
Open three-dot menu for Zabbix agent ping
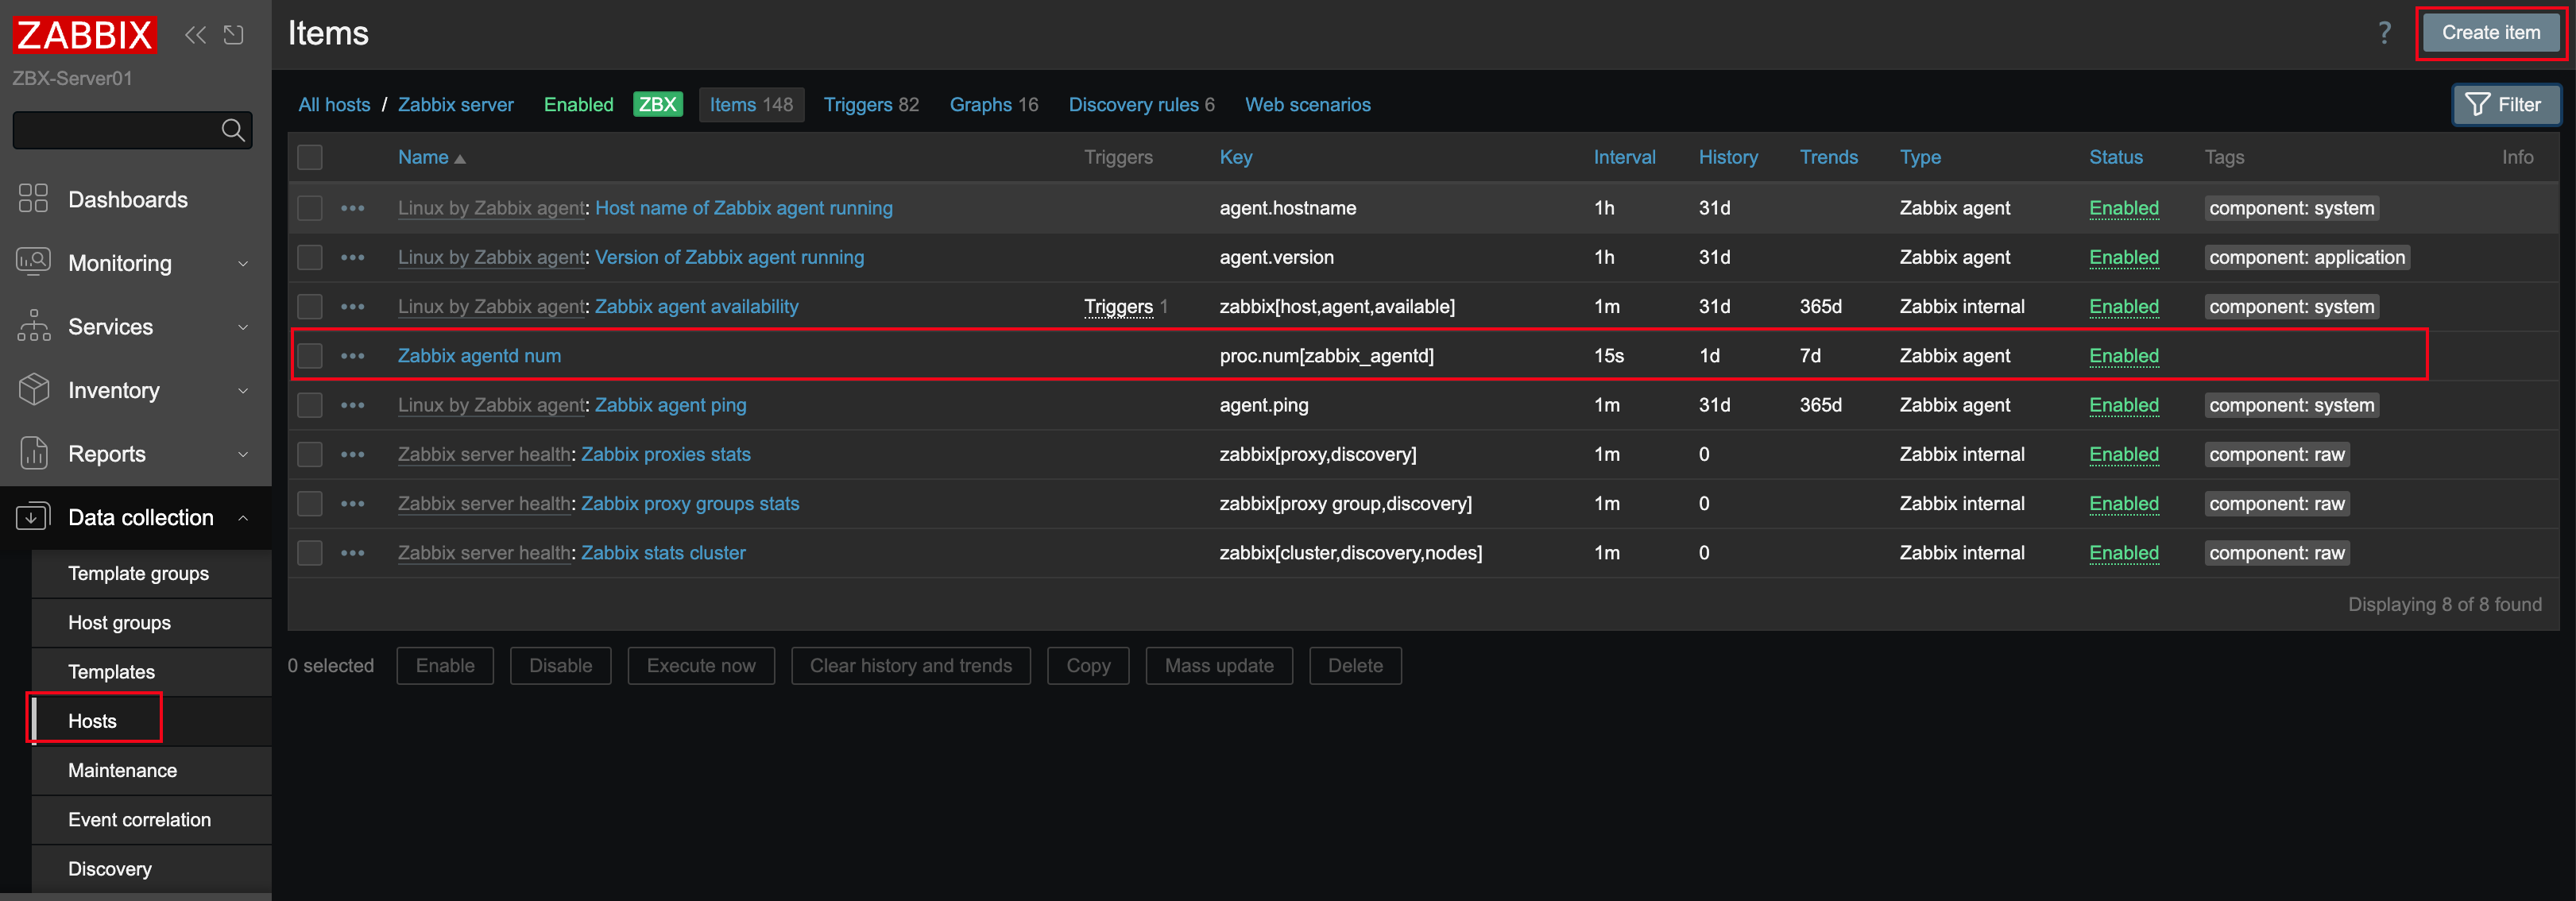click(352, 405)
